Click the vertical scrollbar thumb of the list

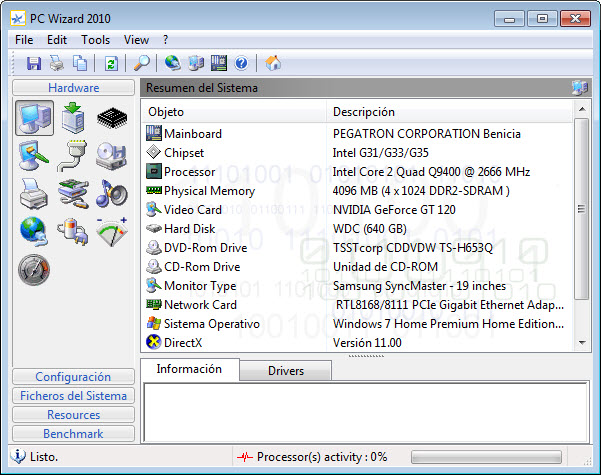coord(582,209)
